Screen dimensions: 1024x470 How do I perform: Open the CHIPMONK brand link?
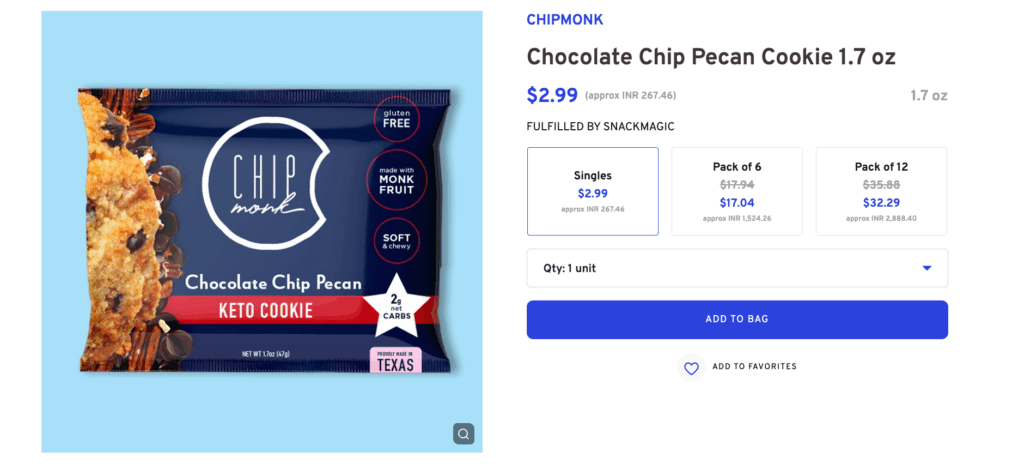(565, 20)
